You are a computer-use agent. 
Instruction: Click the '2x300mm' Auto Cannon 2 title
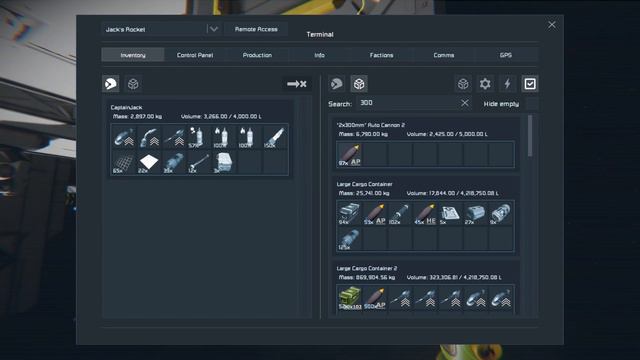click(371, 125)
